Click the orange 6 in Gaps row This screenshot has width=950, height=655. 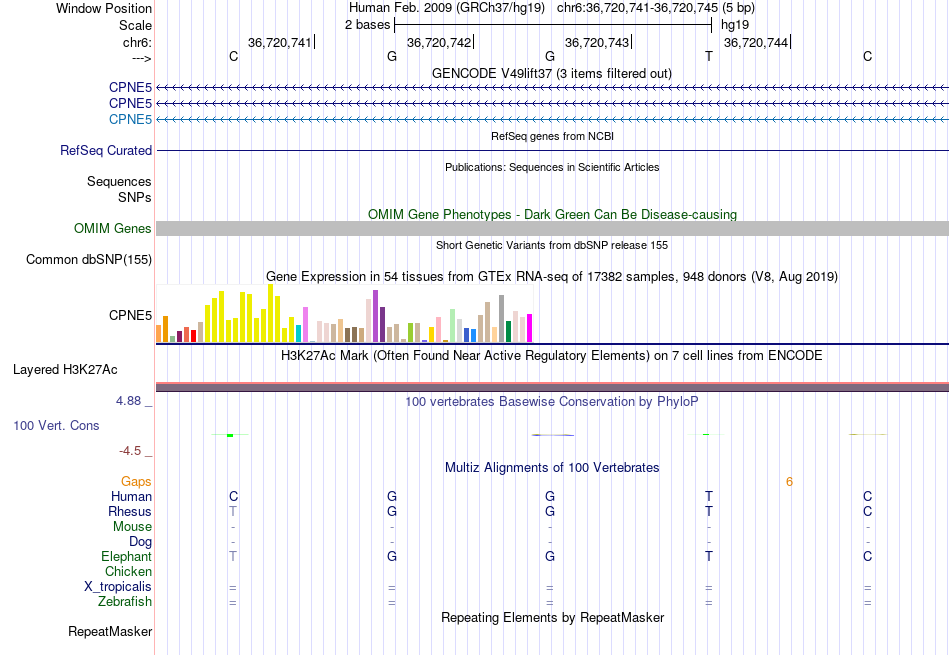tap(789, 482)
